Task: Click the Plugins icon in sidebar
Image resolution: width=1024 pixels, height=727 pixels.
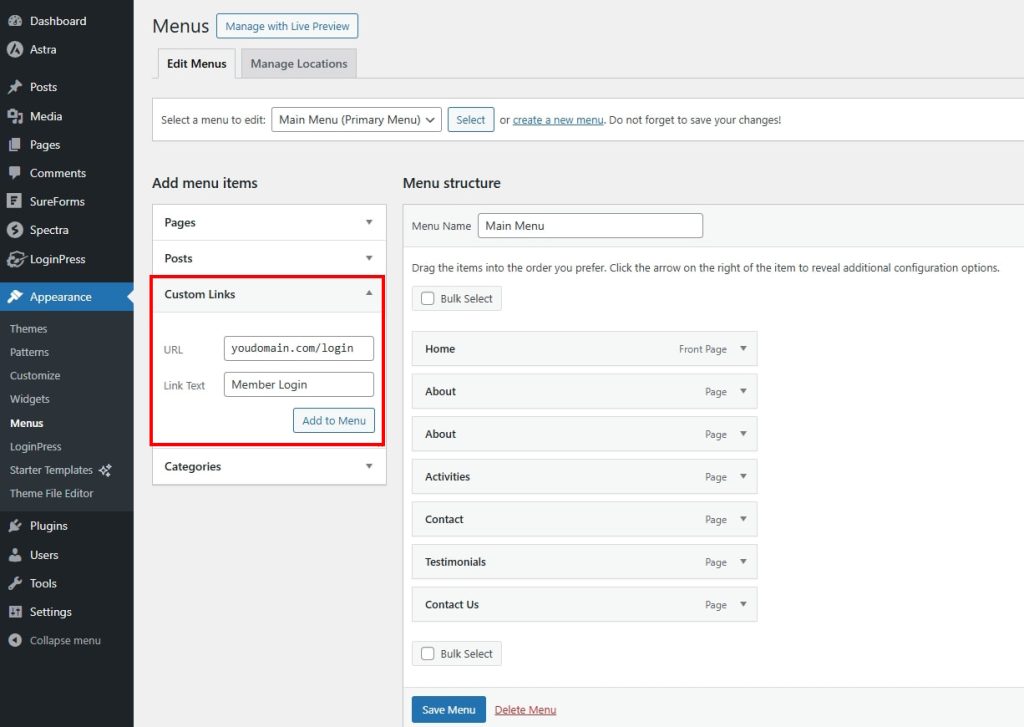Action: click(15, 526)
